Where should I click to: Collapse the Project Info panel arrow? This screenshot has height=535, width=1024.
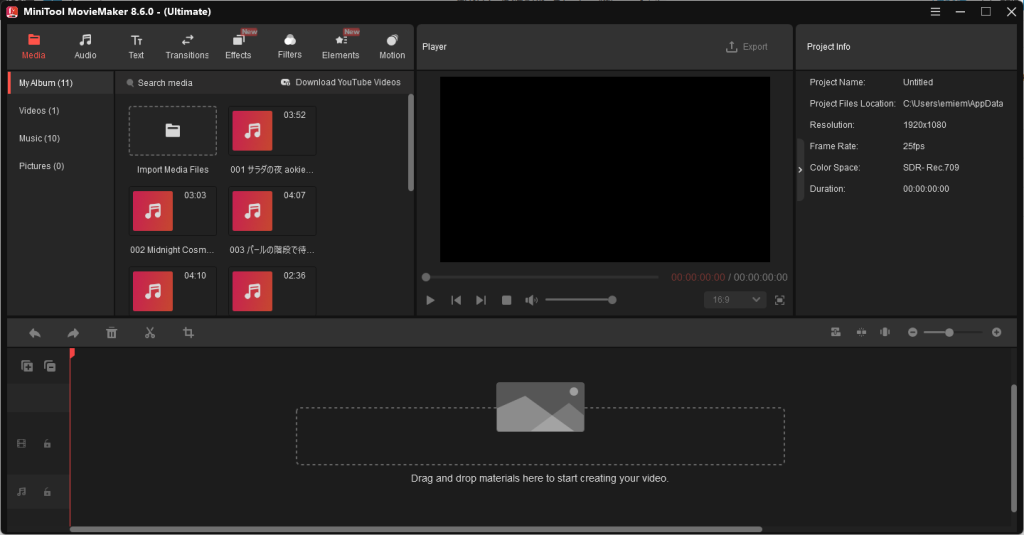800,170
